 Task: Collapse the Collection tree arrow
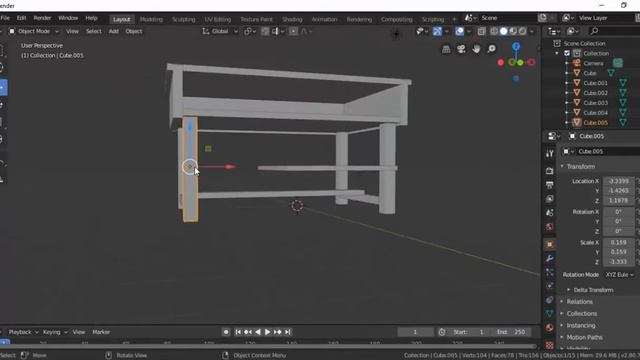[x=557, y=53]
